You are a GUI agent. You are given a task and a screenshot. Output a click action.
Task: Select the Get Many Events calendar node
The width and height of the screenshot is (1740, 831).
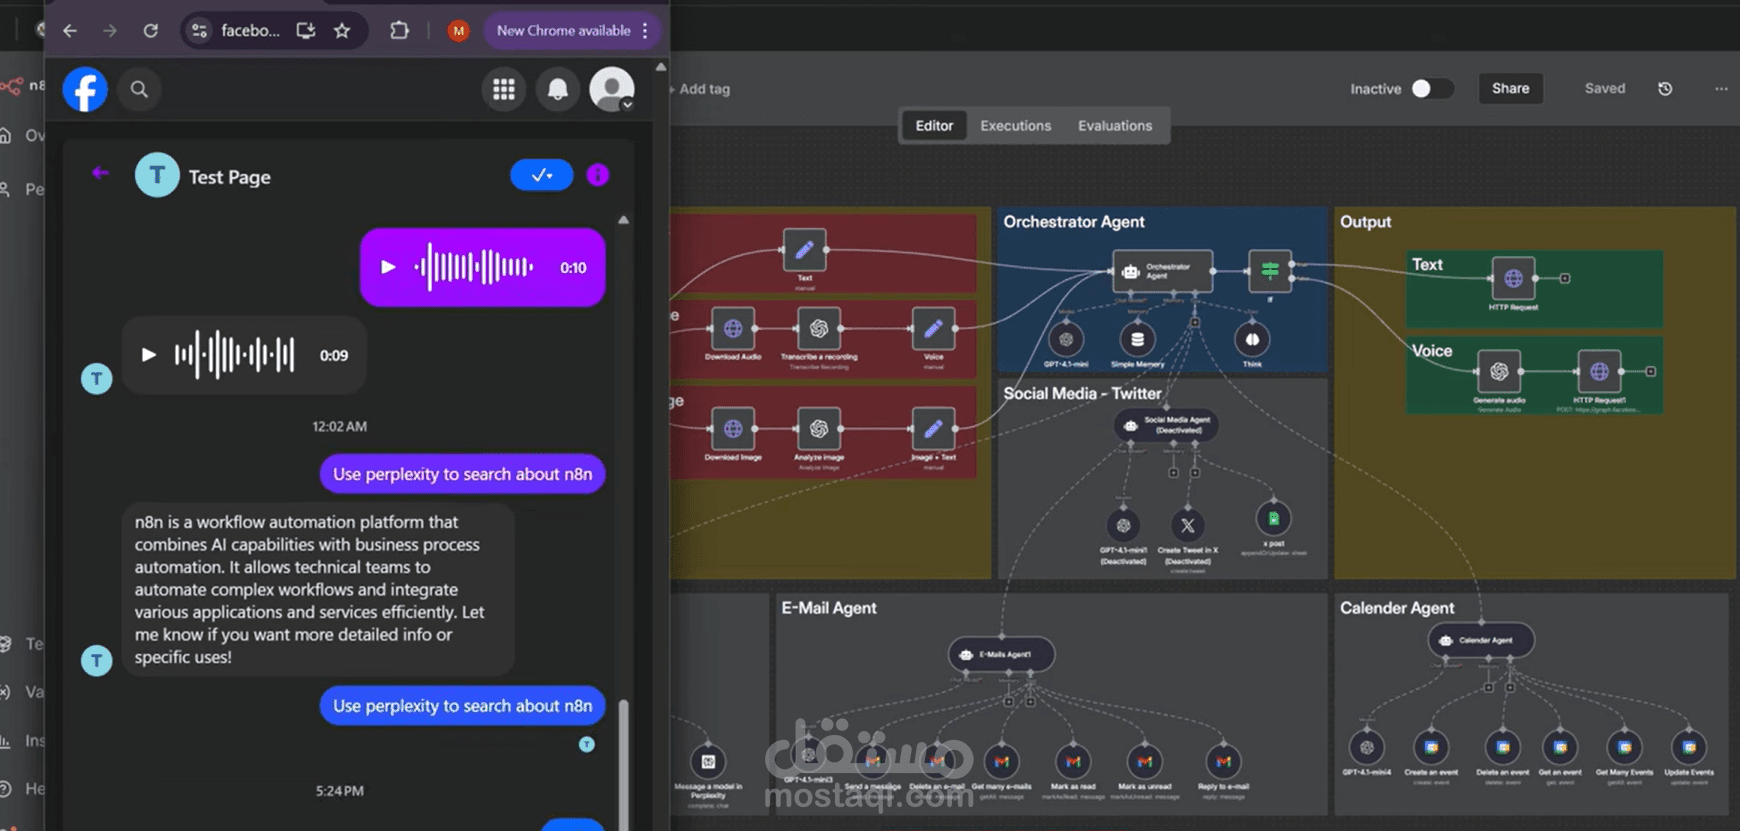pos(1624,748)
